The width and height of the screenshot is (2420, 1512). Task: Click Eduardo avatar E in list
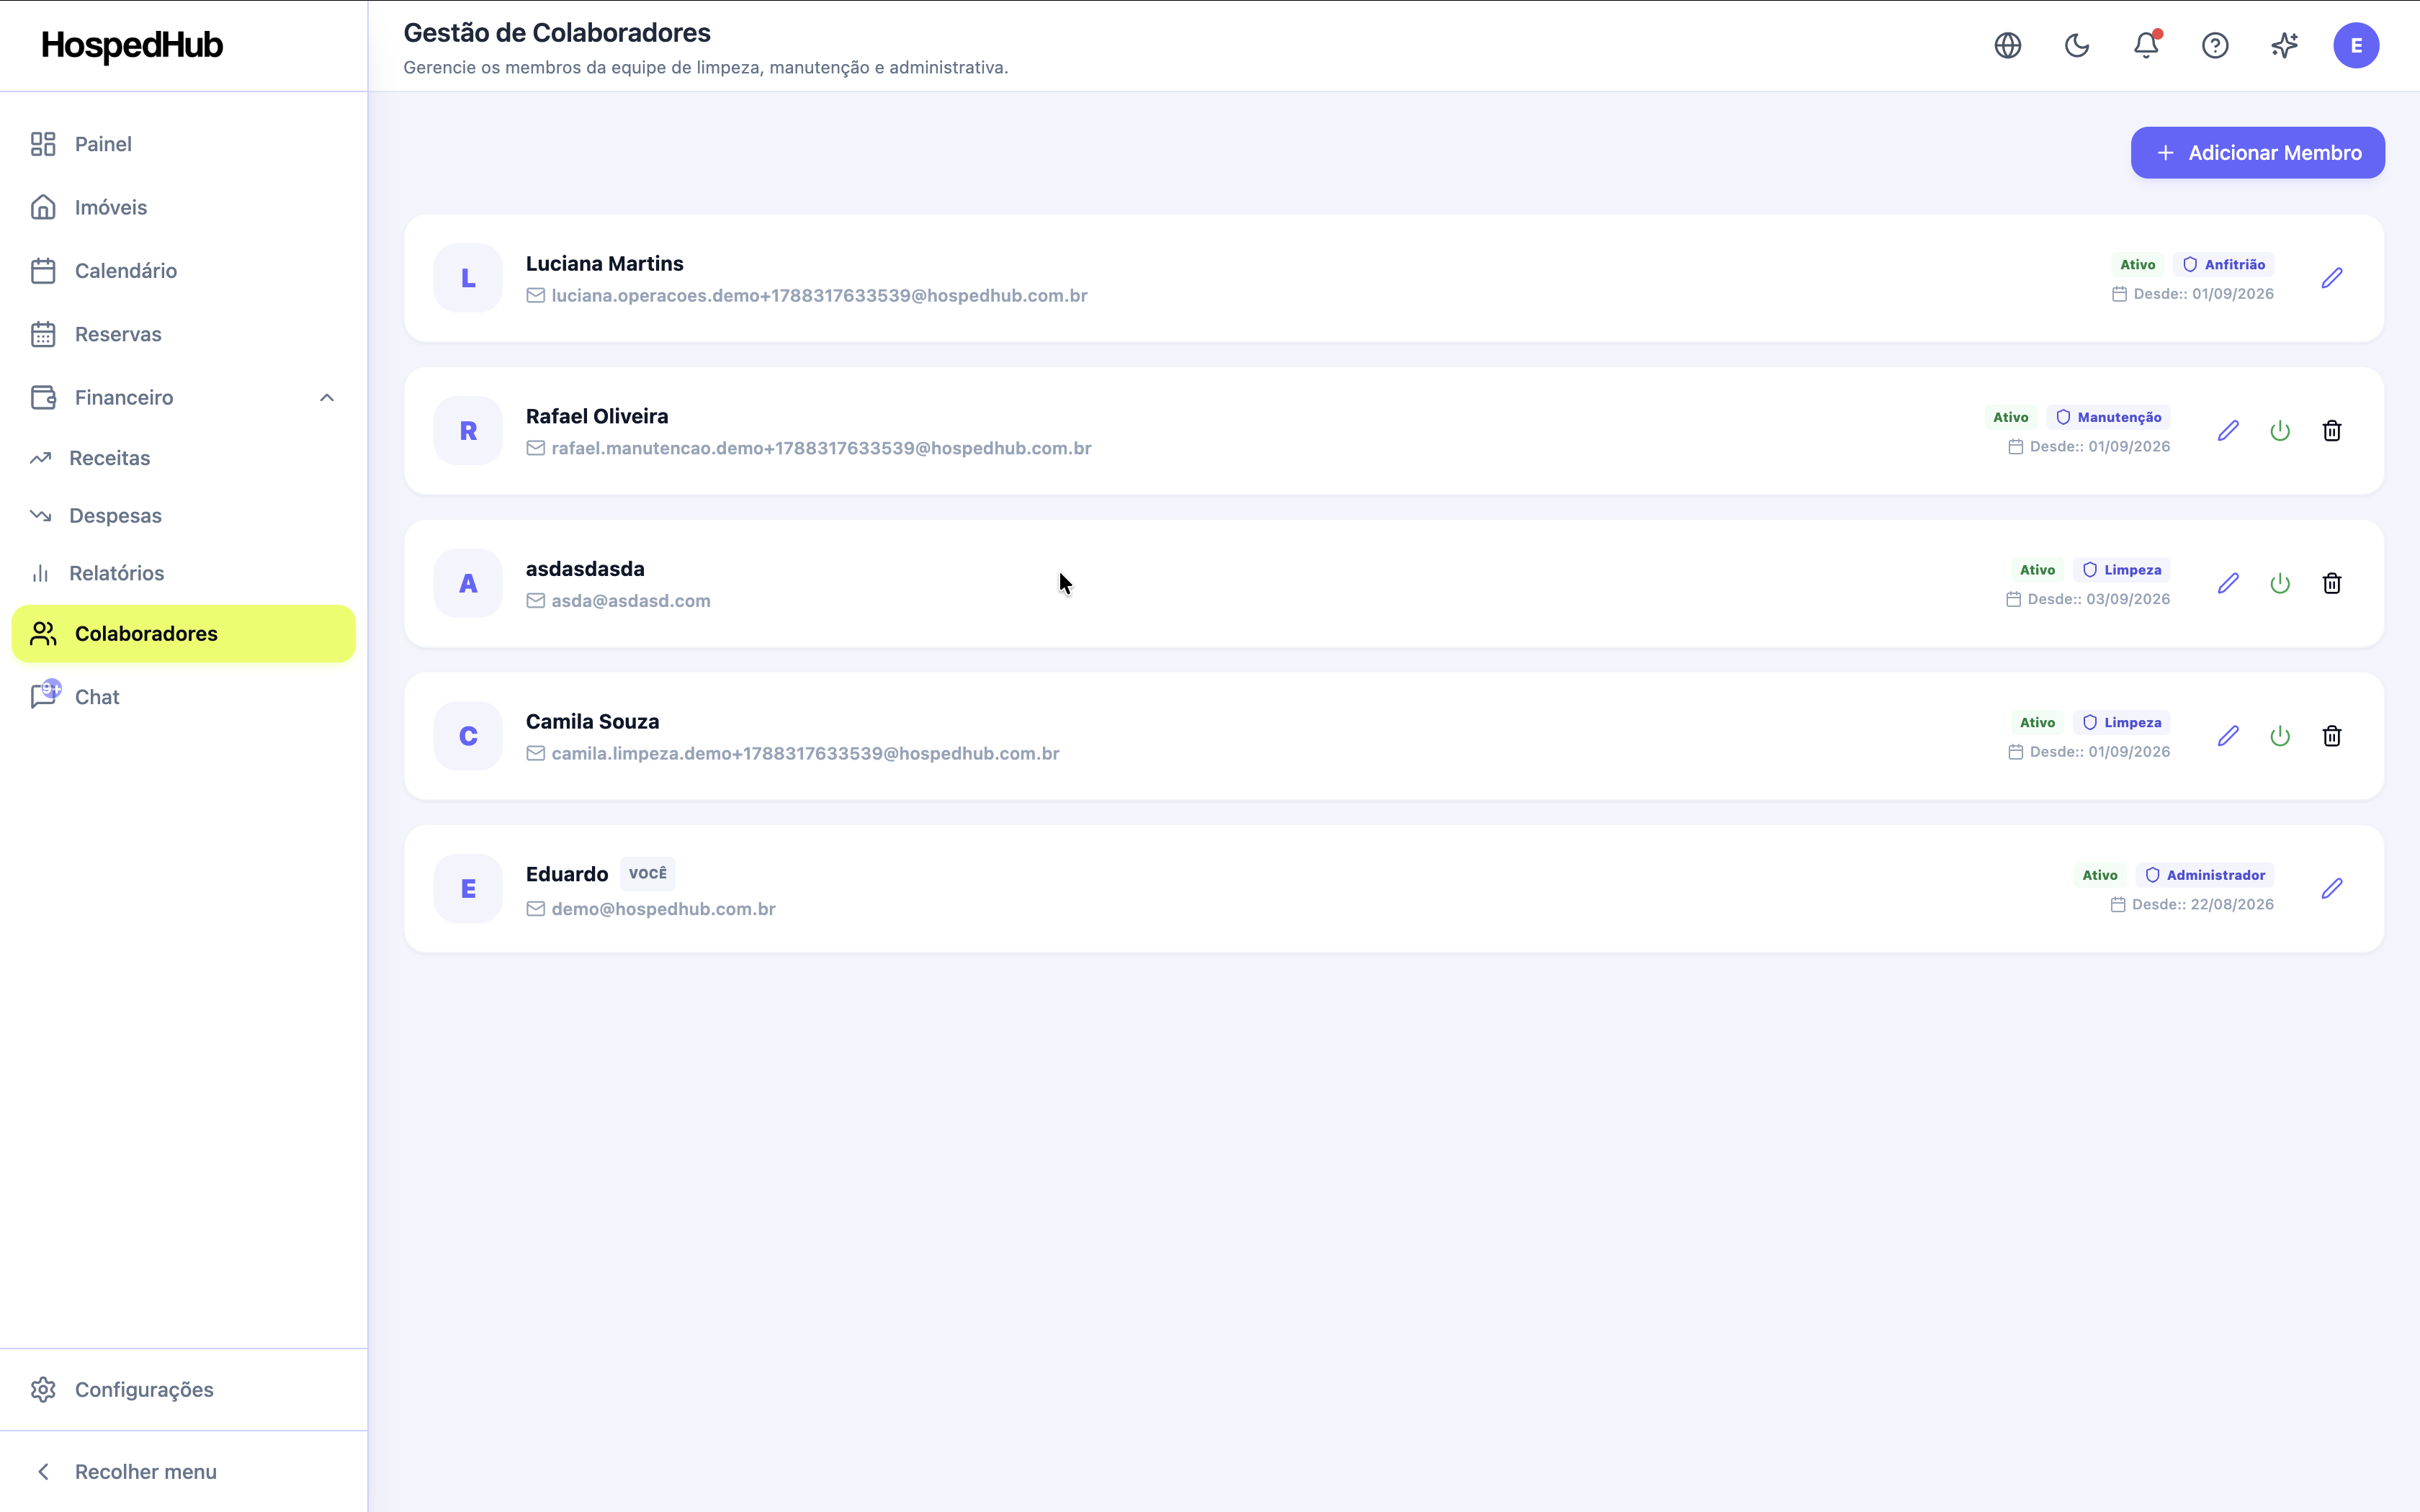coord(468,889)
